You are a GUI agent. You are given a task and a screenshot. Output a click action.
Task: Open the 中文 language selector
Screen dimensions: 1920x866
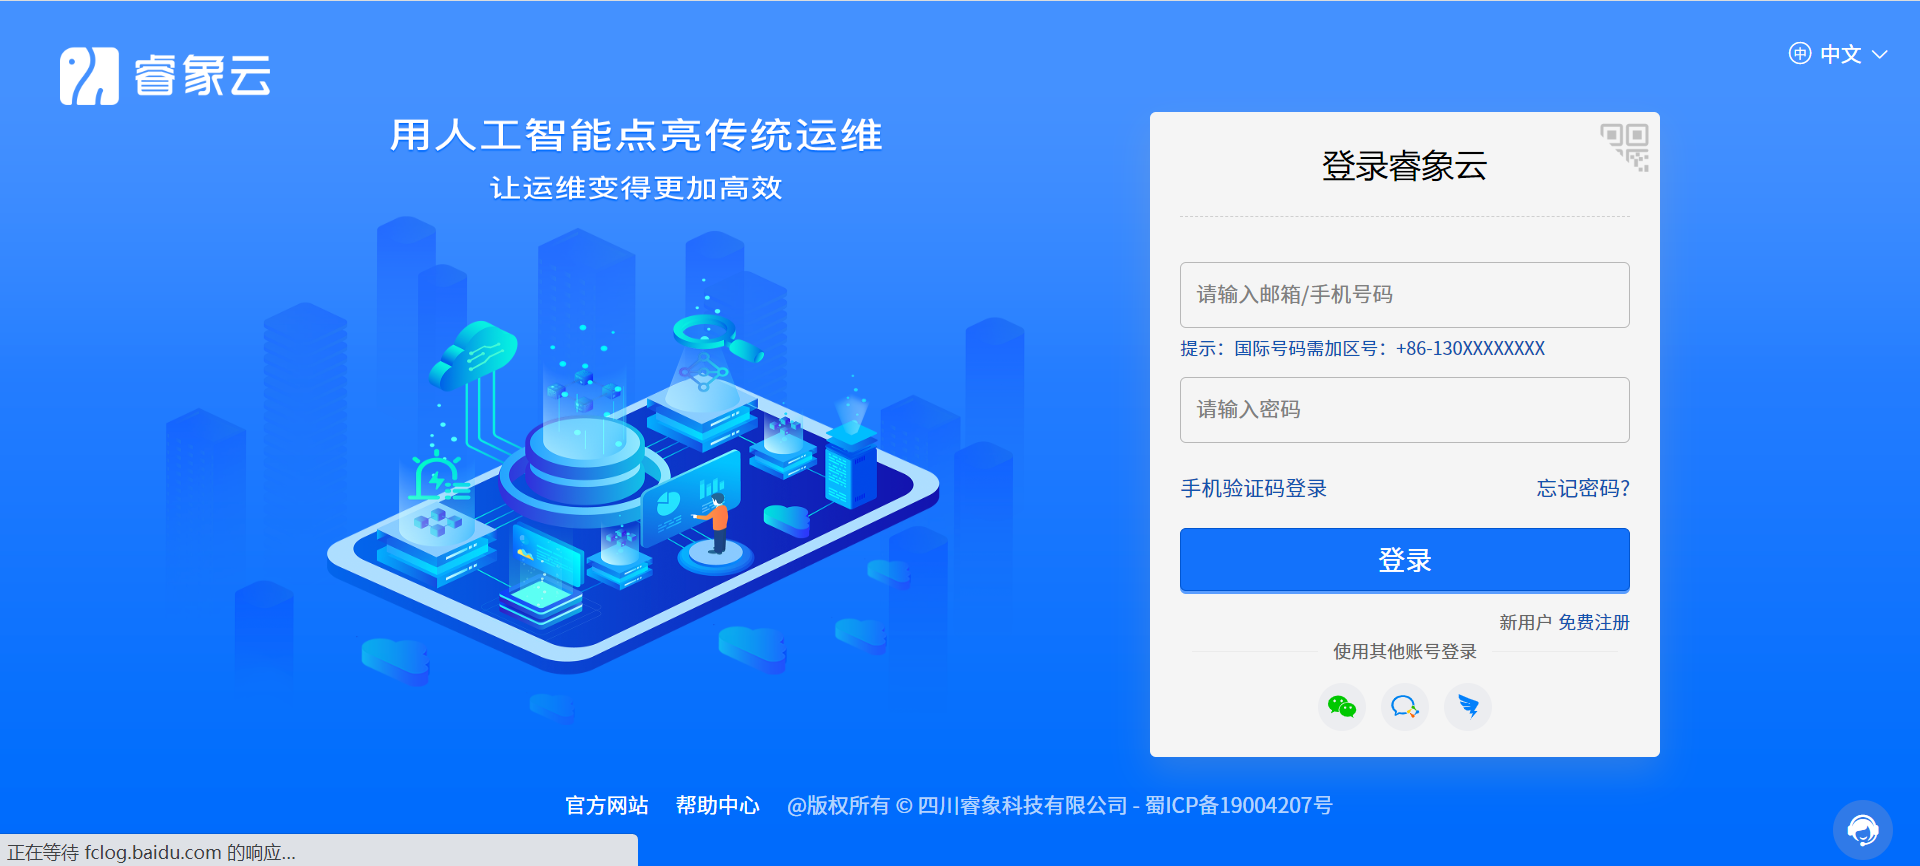(x=1840, y=54)
